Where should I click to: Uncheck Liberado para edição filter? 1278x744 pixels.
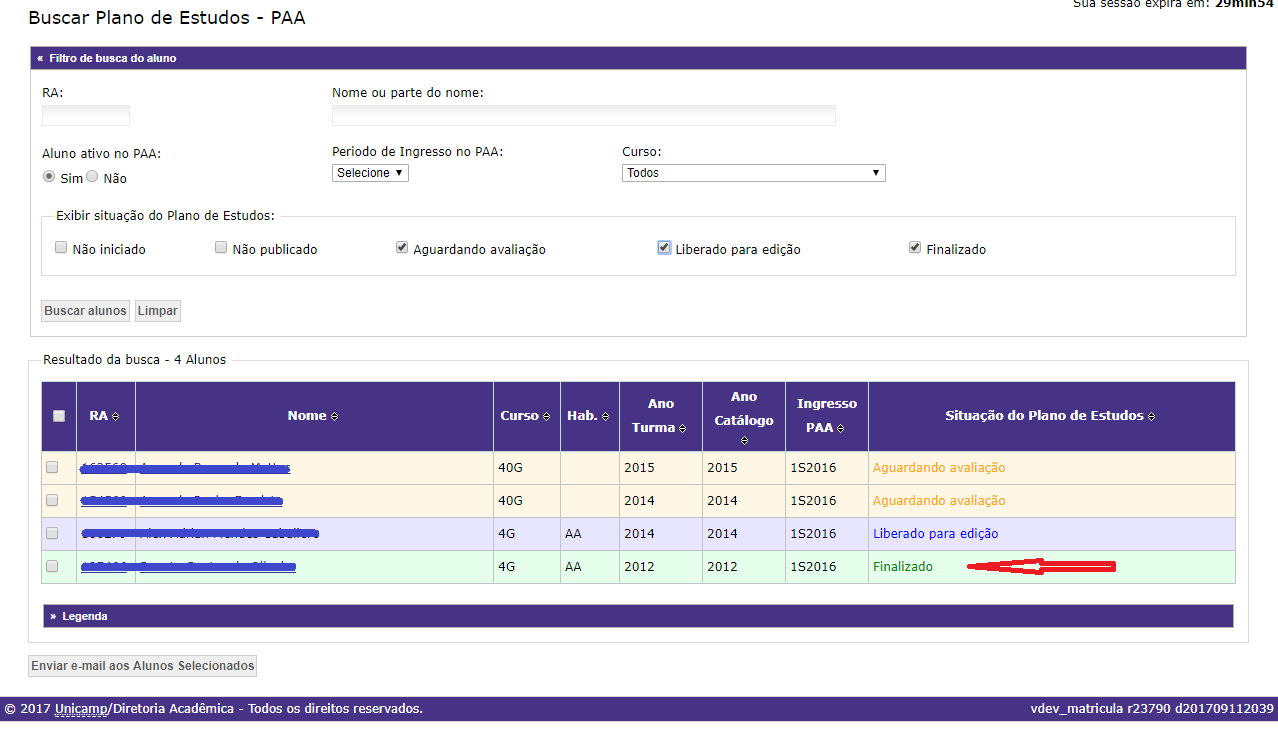point(664,248)
